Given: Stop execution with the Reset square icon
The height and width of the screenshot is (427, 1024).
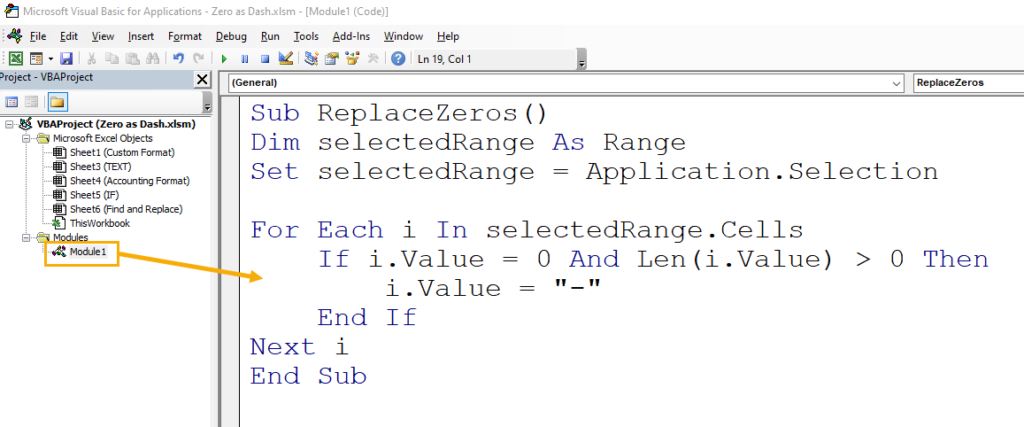Looking at the screenshot, I should click(x=265, y=59).
